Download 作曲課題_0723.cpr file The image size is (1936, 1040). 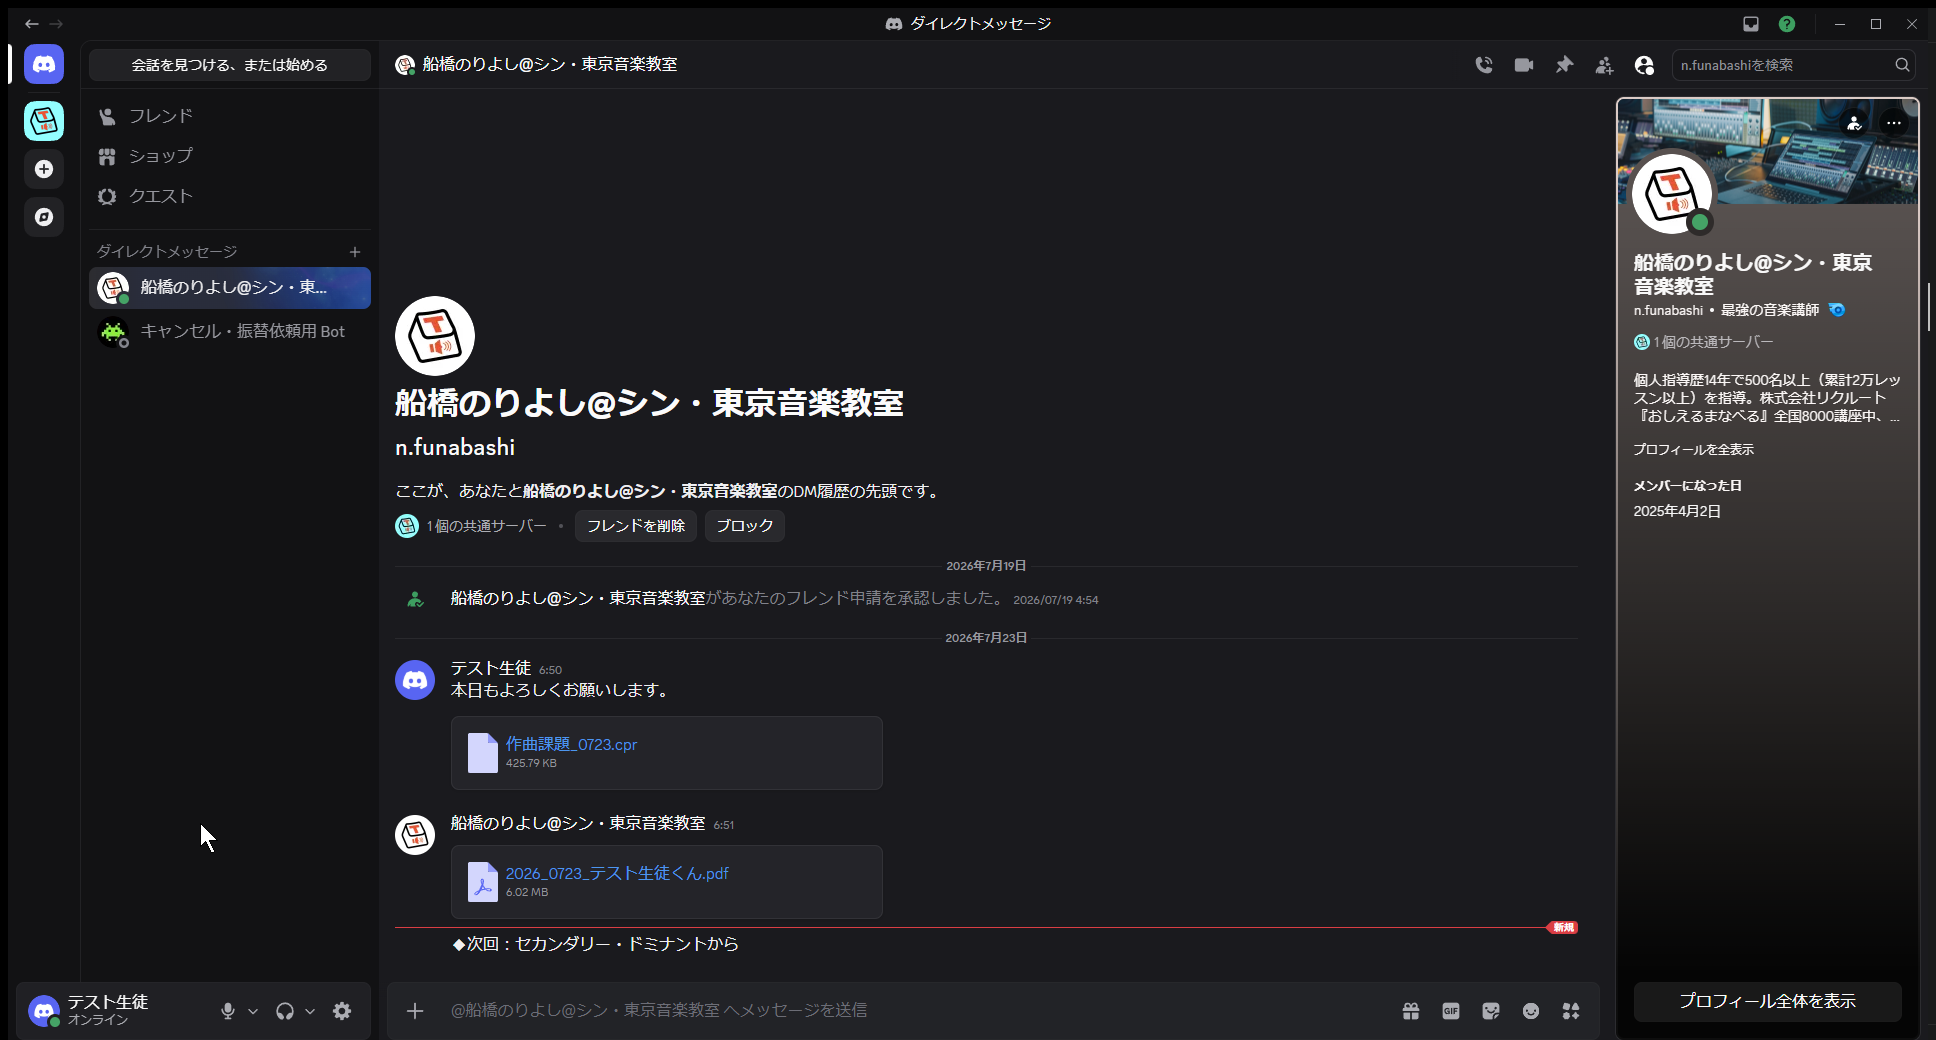tap(571, 744)
